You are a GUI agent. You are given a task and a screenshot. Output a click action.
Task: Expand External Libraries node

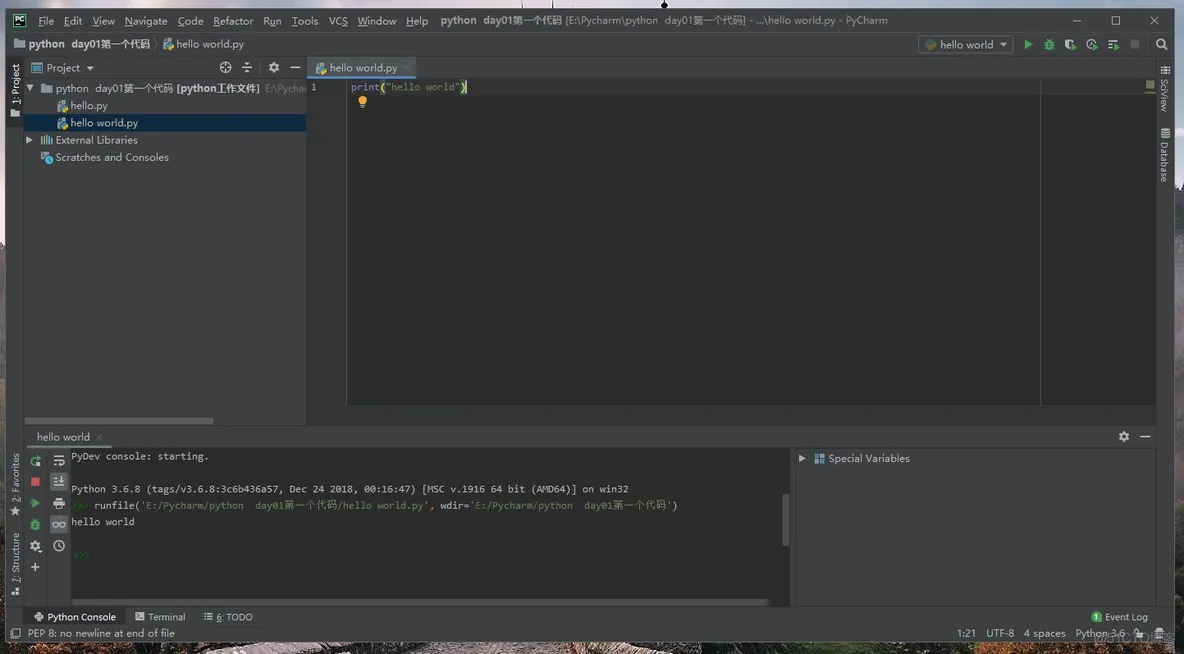point(29,140)
